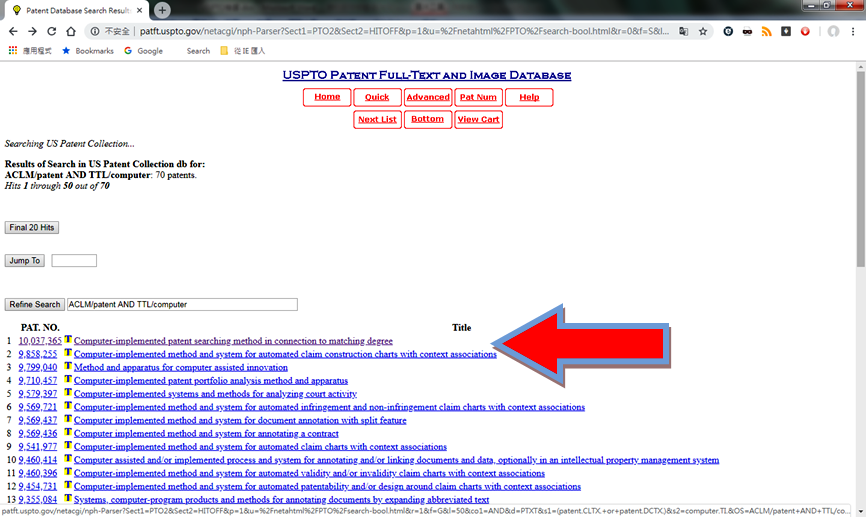Viewport: 866px width, 517px height.
Task: Go forward to the next page
Action: coord(33,31)
